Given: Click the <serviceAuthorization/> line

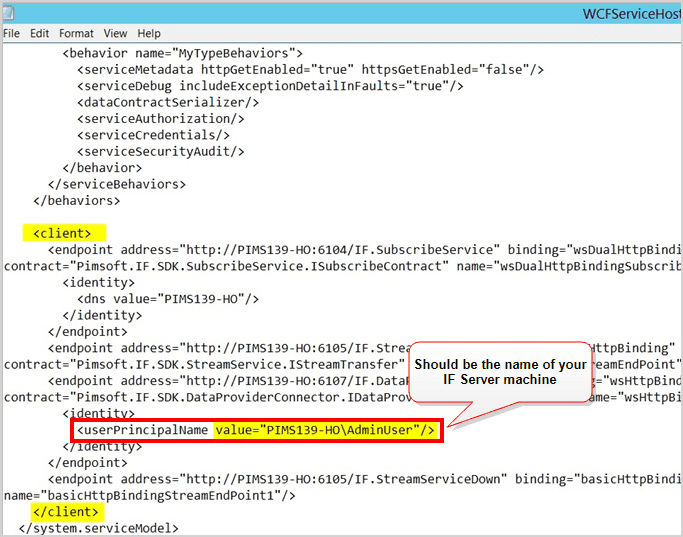Looking at the screenshot, I should pos(161,119).
